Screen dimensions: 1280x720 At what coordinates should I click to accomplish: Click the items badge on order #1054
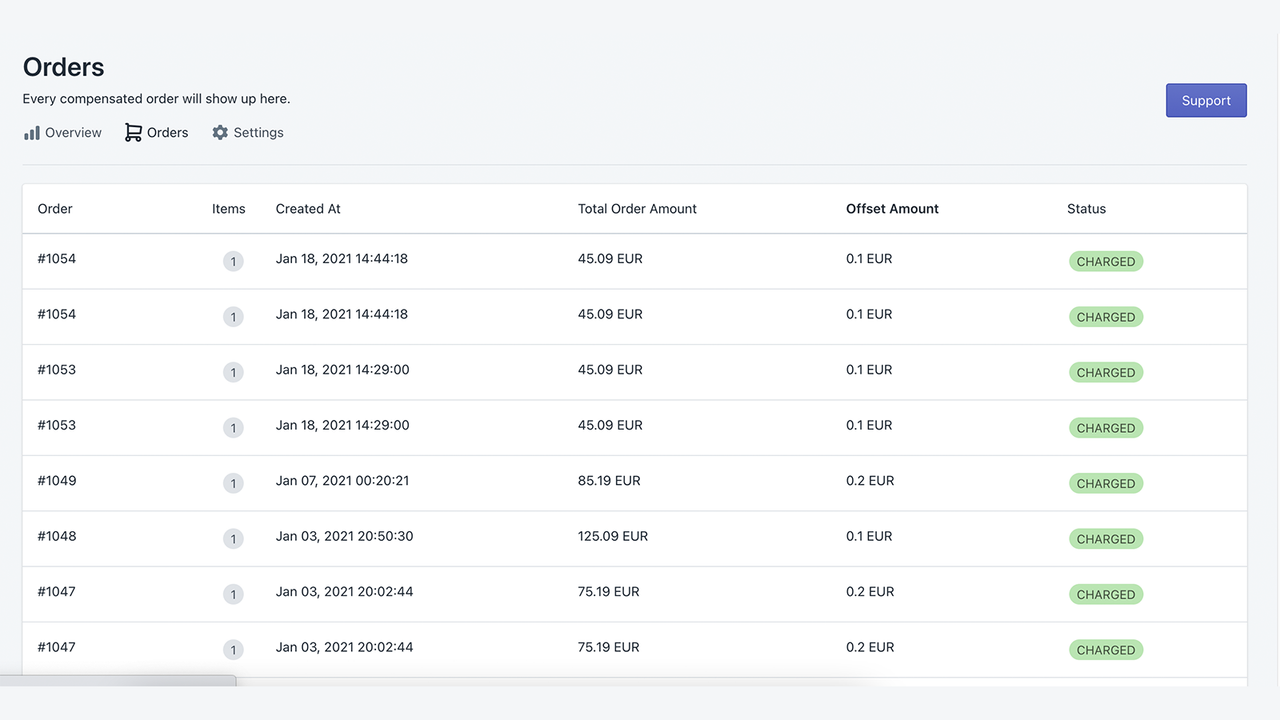(233, 261)
